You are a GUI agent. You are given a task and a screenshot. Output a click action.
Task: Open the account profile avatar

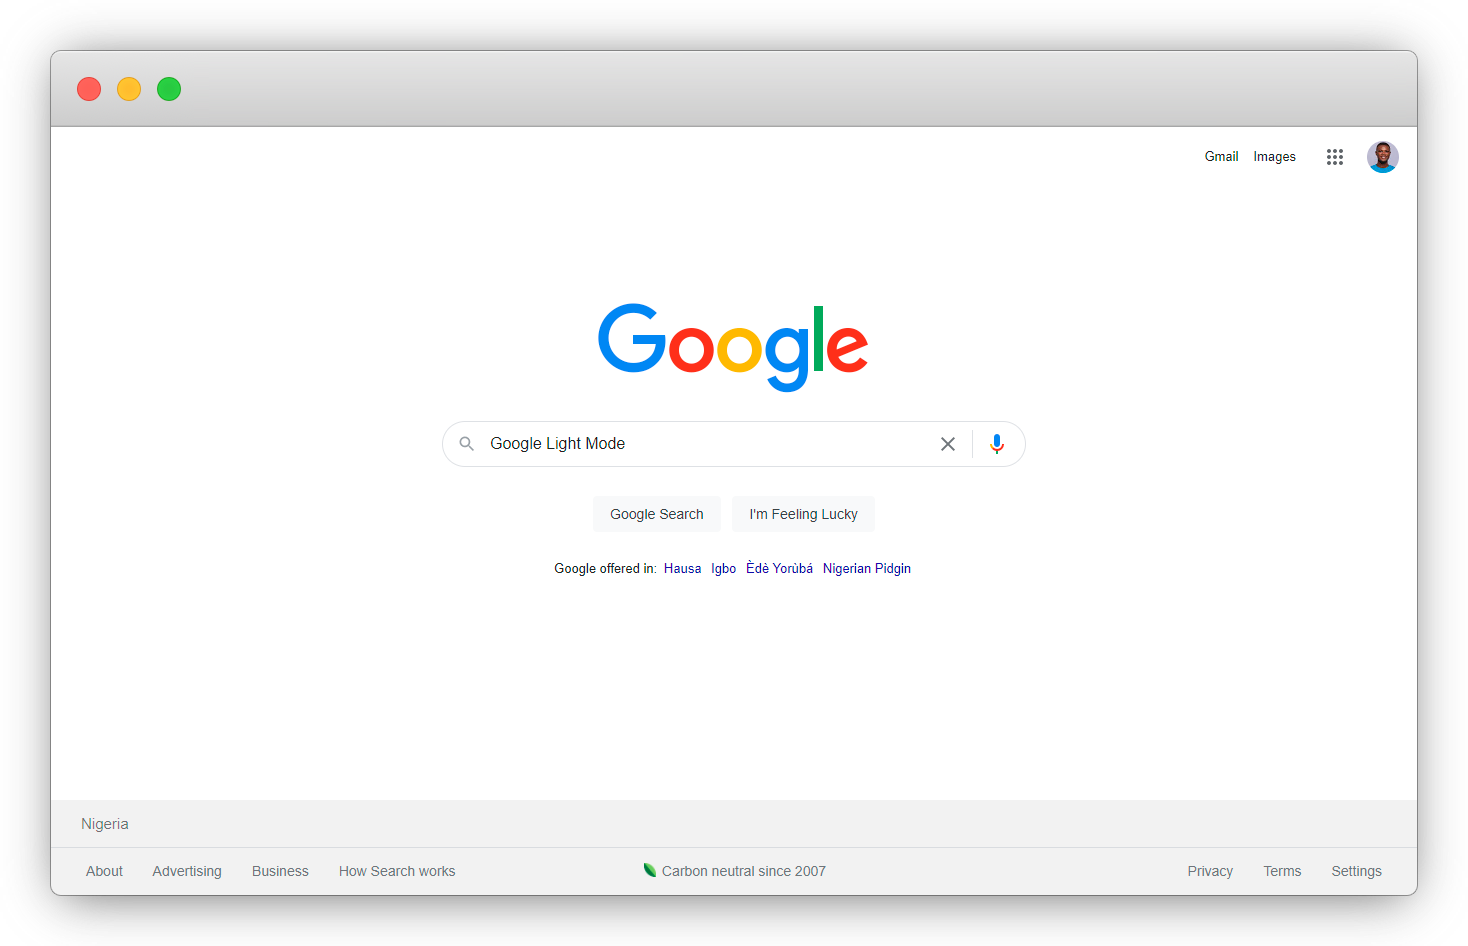1383,157
